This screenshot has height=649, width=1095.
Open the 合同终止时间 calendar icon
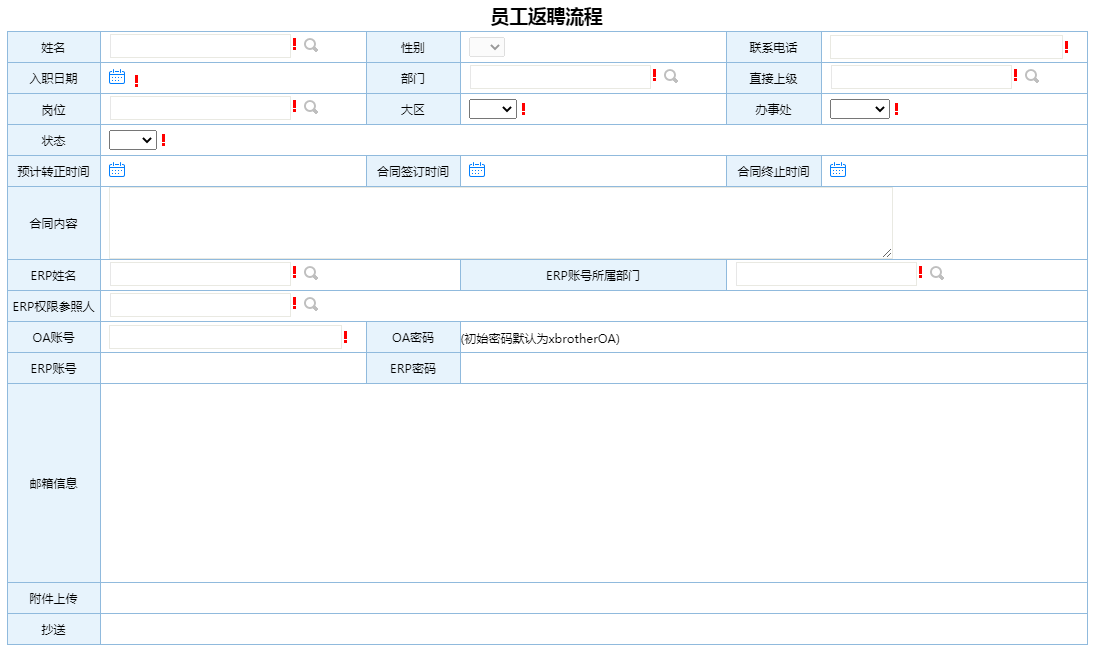(838, 170)
